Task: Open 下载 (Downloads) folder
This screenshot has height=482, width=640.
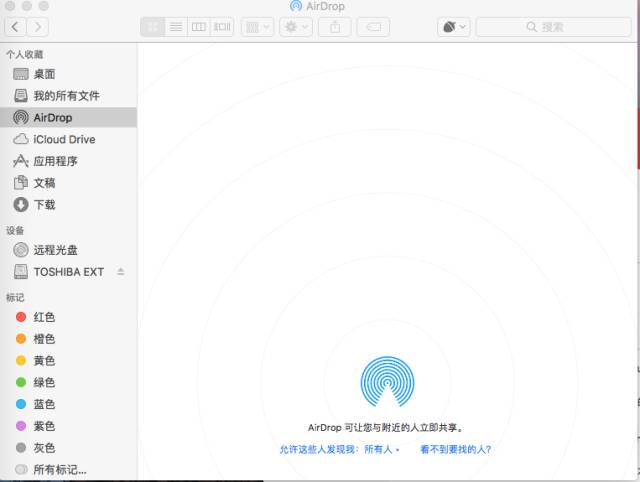Action: [44, 205]
